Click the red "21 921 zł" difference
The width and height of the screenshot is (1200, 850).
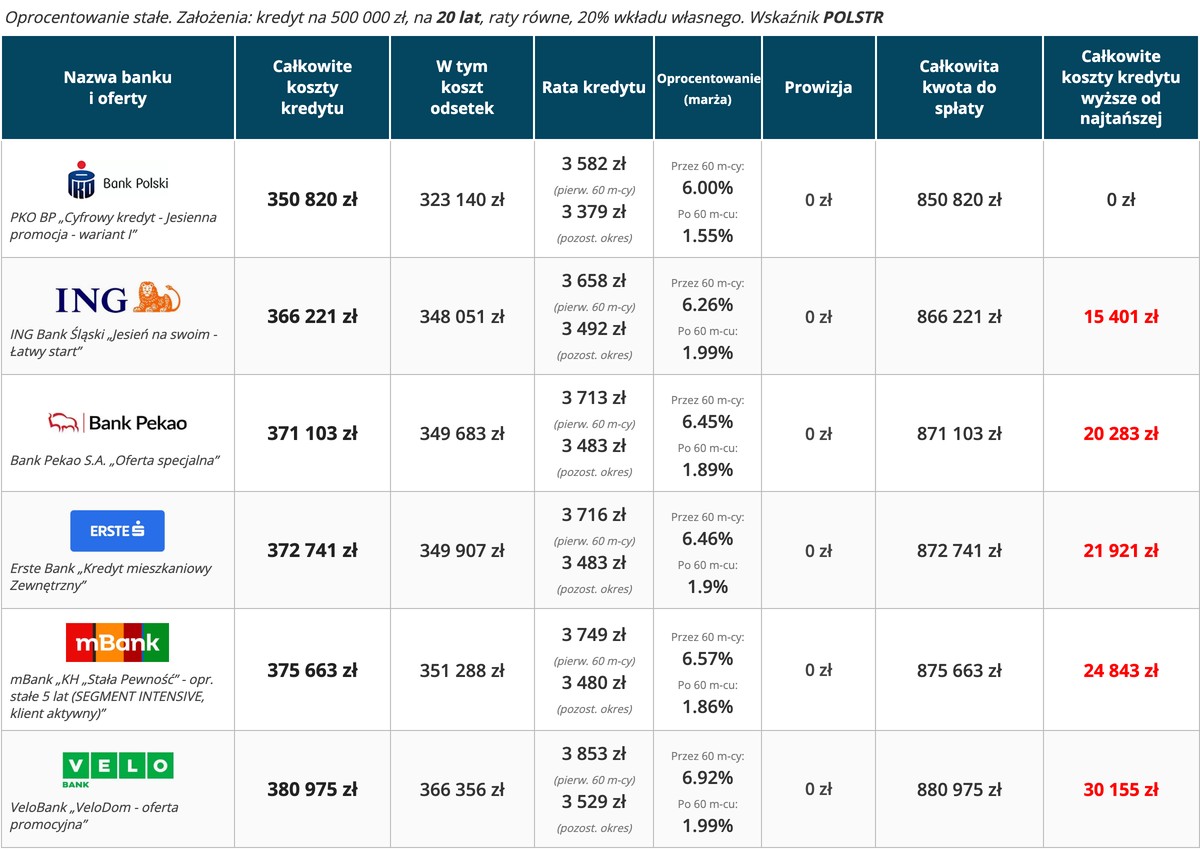pos(1121,550)
